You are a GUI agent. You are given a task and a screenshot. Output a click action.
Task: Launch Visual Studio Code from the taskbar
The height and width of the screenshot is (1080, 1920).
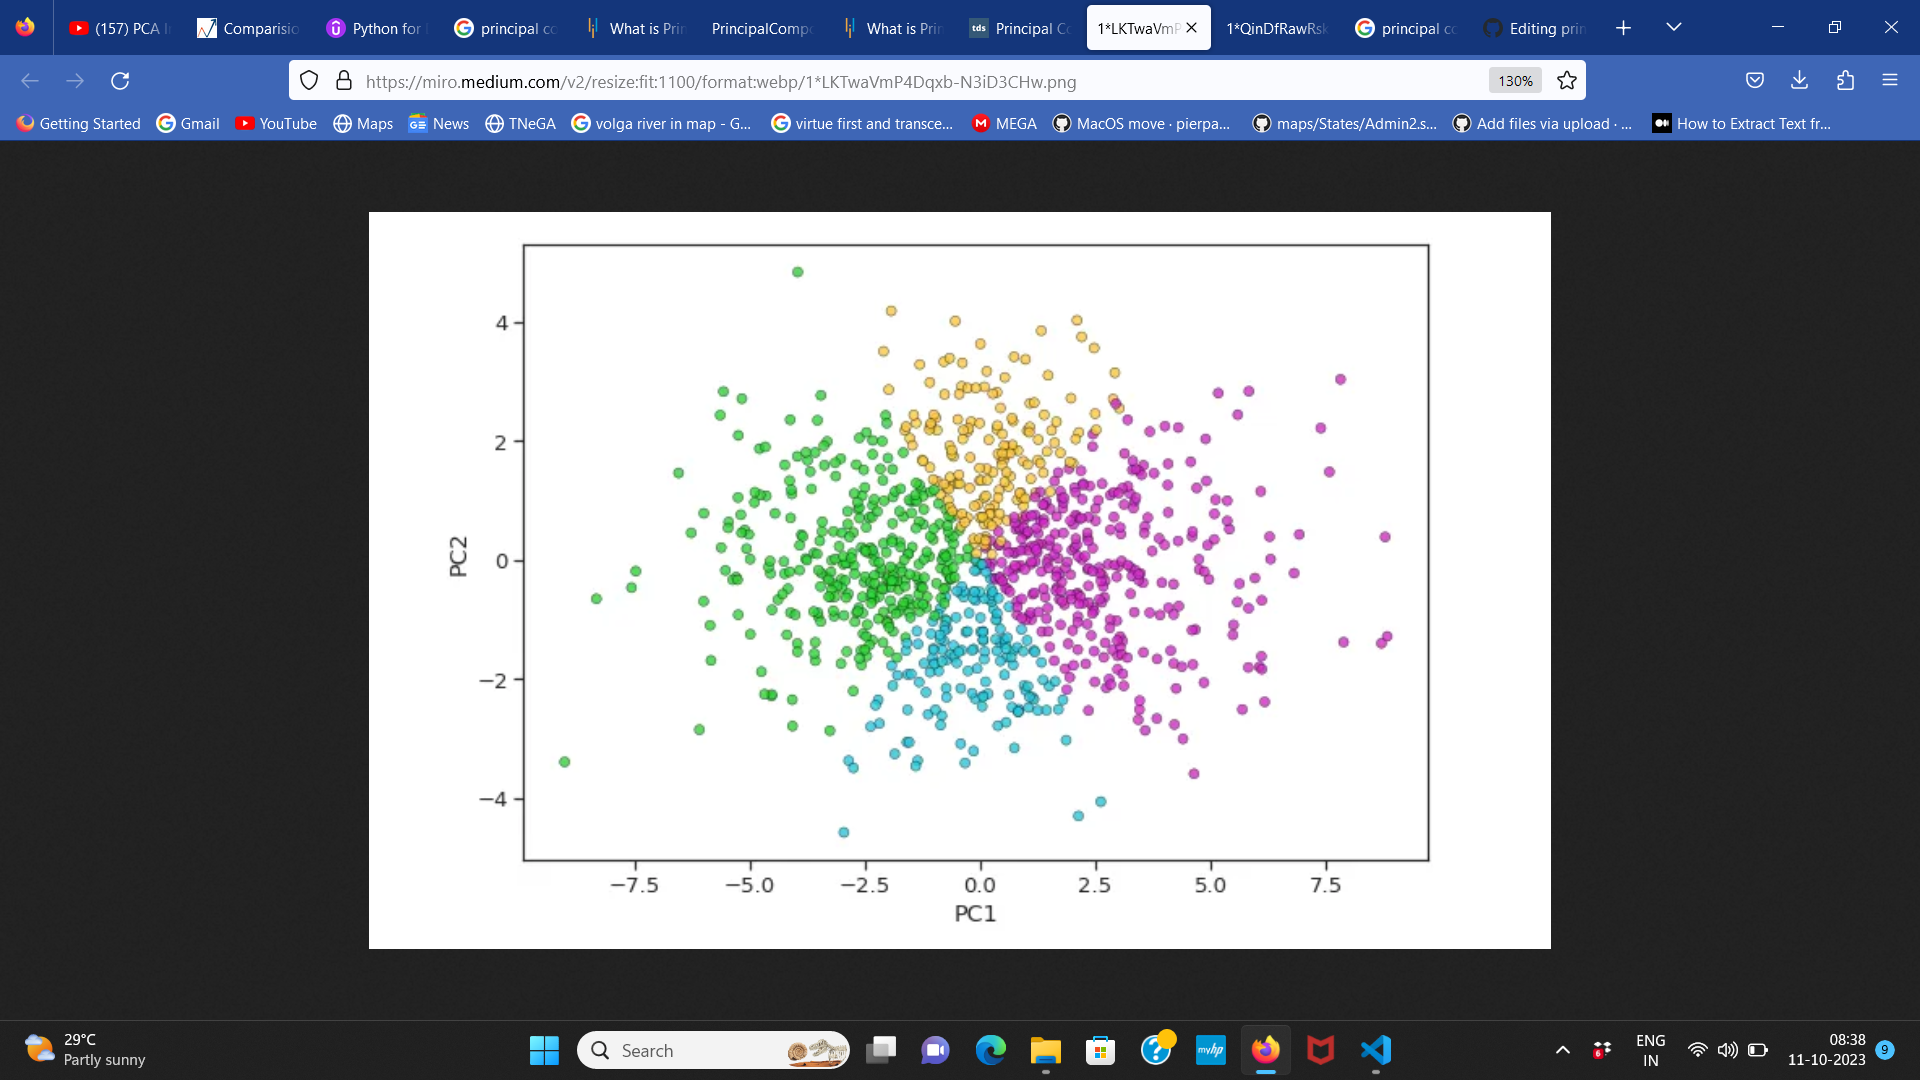(x=1376, y=1051)
